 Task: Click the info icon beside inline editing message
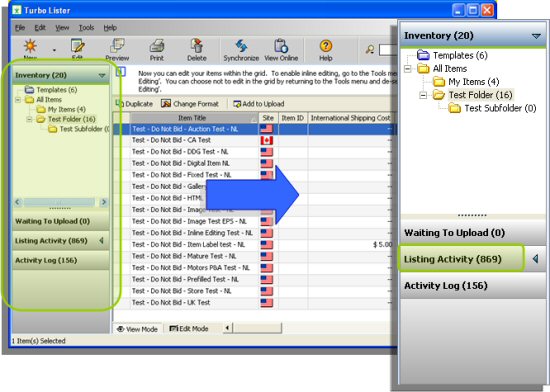click(x=121, y=72)
